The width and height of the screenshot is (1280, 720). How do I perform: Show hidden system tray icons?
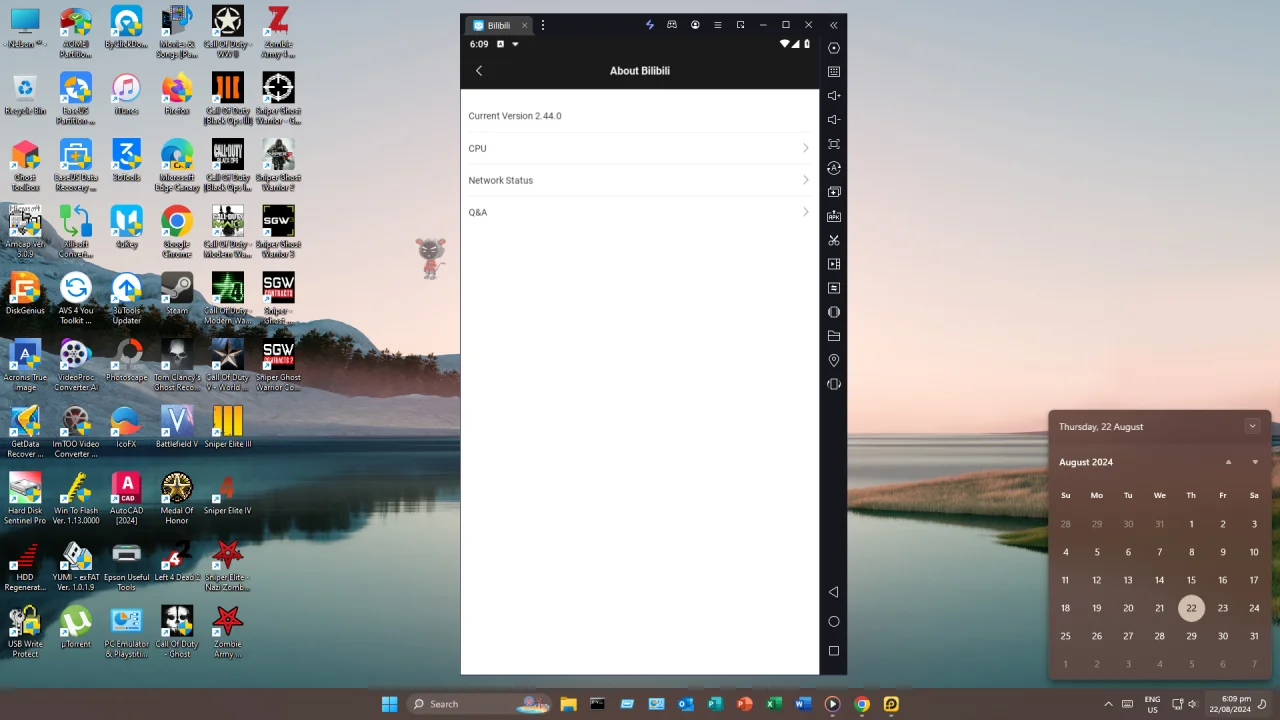pyautogui.click(x=1108, y=704)
